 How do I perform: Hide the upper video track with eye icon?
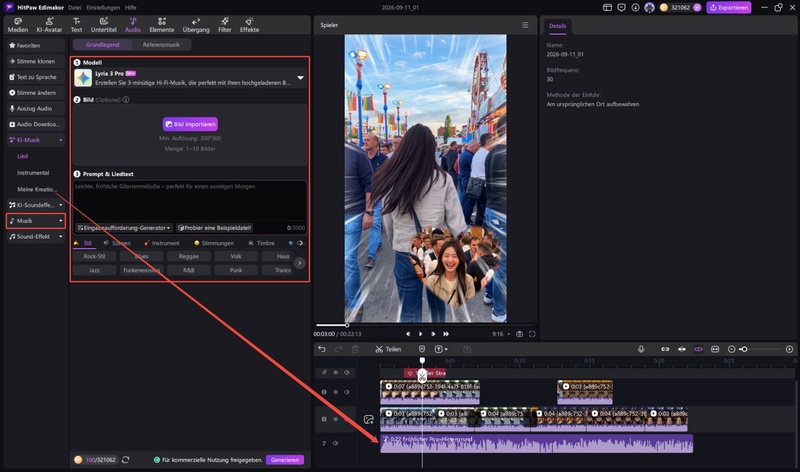[335, 392]
